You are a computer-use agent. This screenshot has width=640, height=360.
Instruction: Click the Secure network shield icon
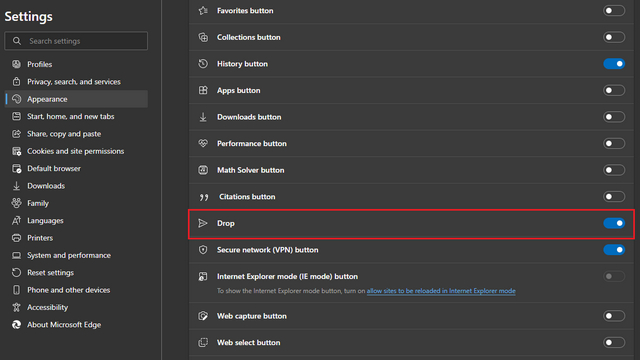pyautogui.click(x=203, y=250)
